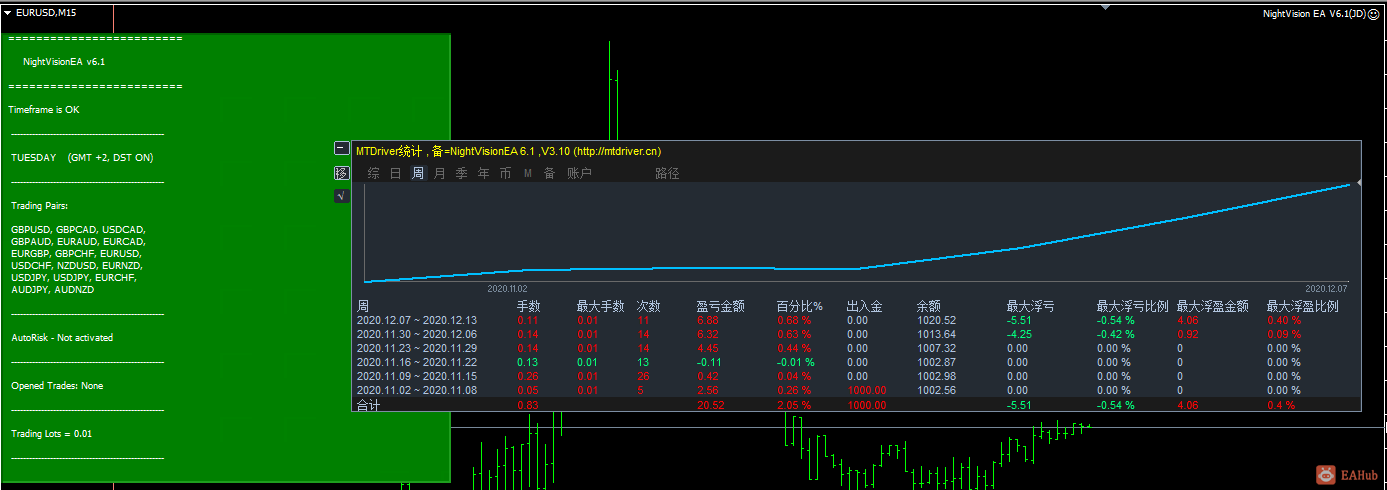The height and width of the screenshot is (490, 1387).
Task: Click the 2020.11.02 date label on chart axis
Action: click(x=507, y=288)
